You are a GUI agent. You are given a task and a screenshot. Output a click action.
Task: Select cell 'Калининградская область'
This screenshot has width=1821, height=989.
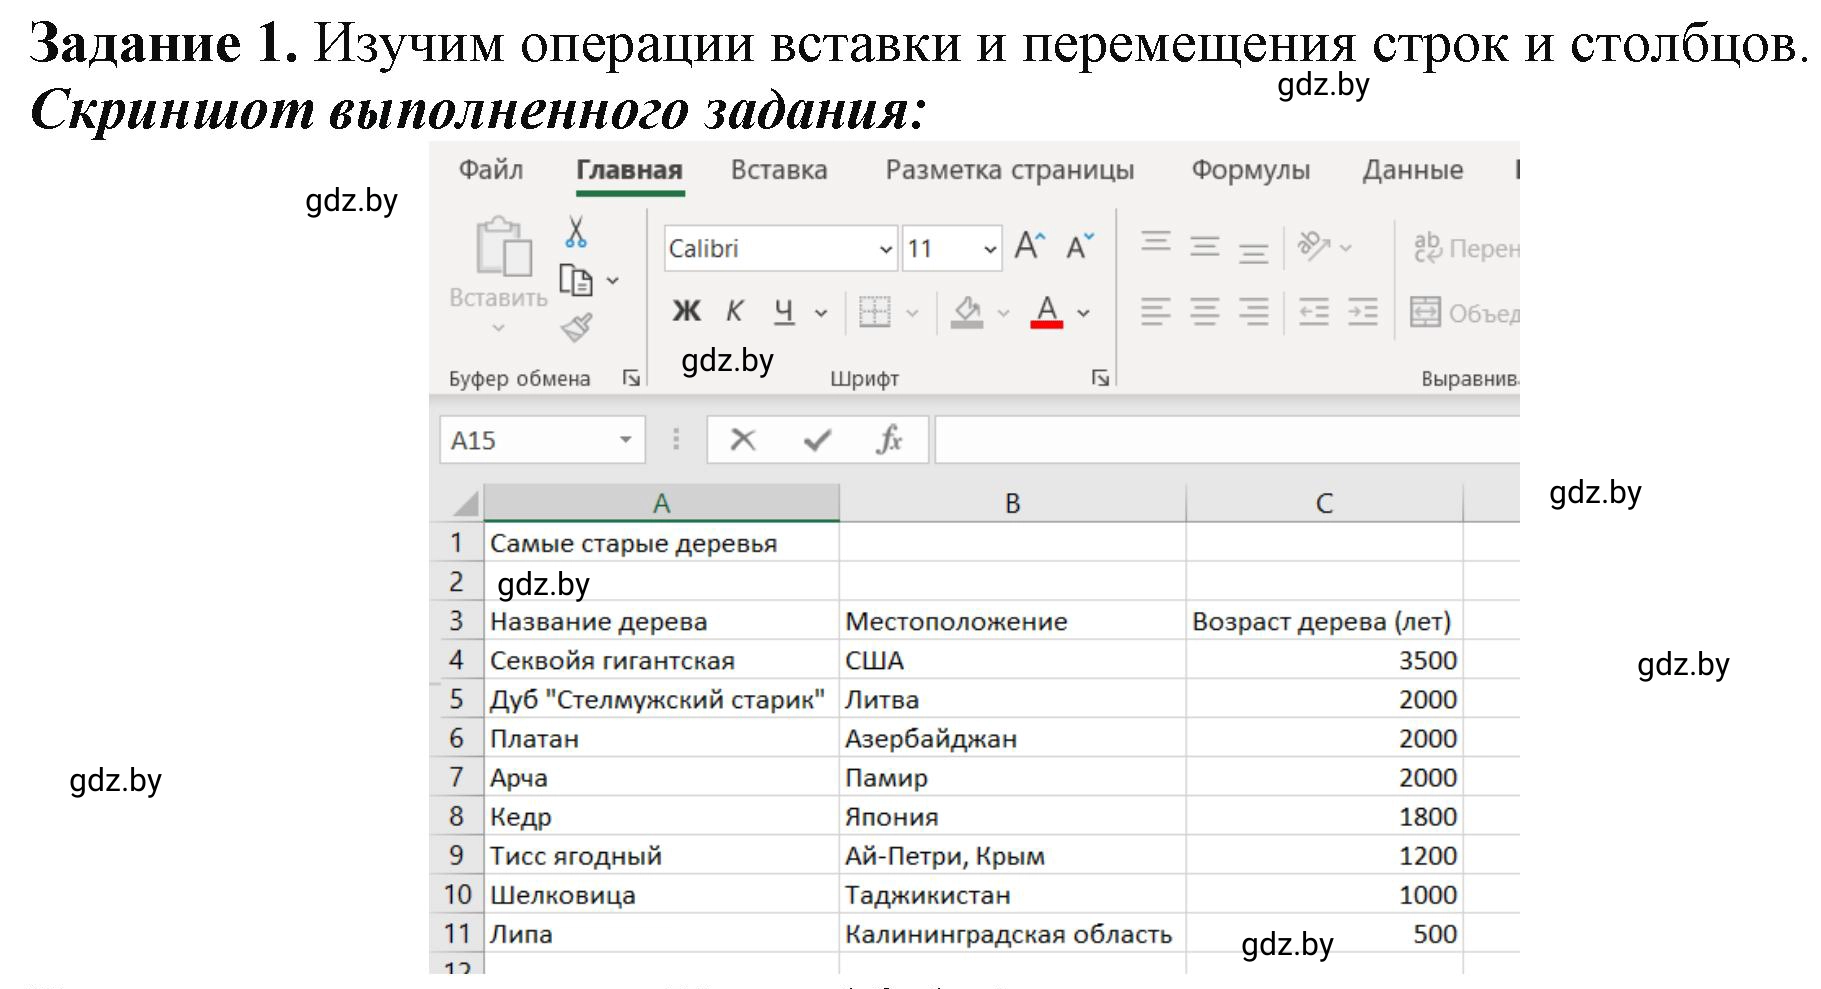click(x=1012, y=933)
